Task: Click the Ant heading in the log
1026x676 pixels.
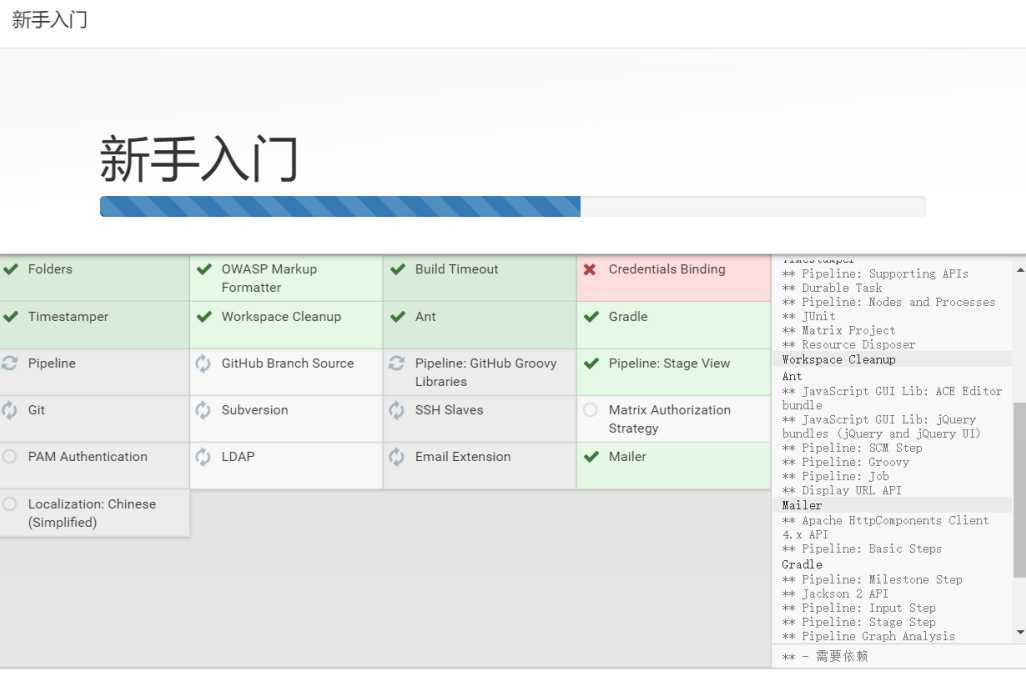Action: [x=792, y=376]
